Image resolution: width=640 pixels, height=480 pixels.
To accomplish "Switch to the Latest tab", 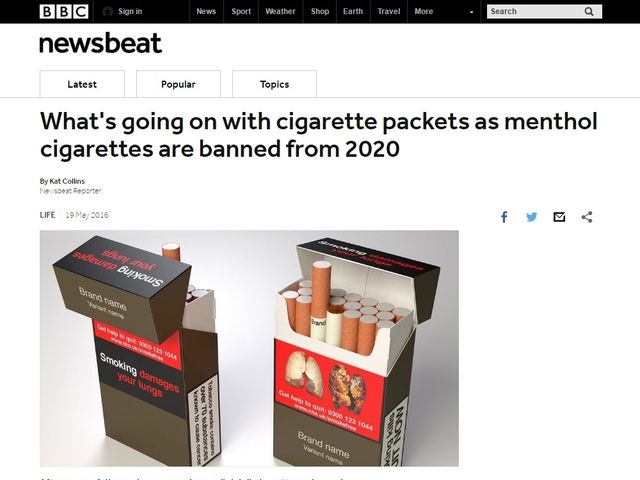I will pos(82,84).
